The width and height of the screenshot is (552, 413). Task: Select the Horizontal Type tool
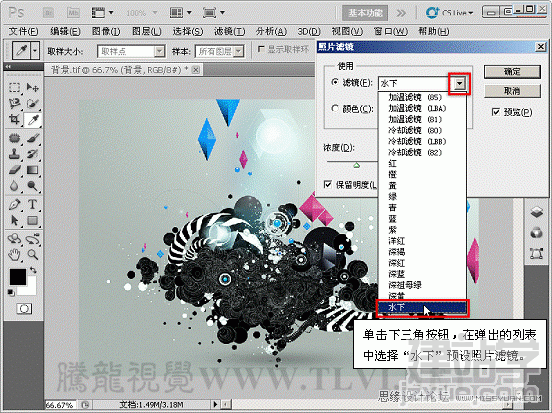pyautogui.click(x=32, y=204)
